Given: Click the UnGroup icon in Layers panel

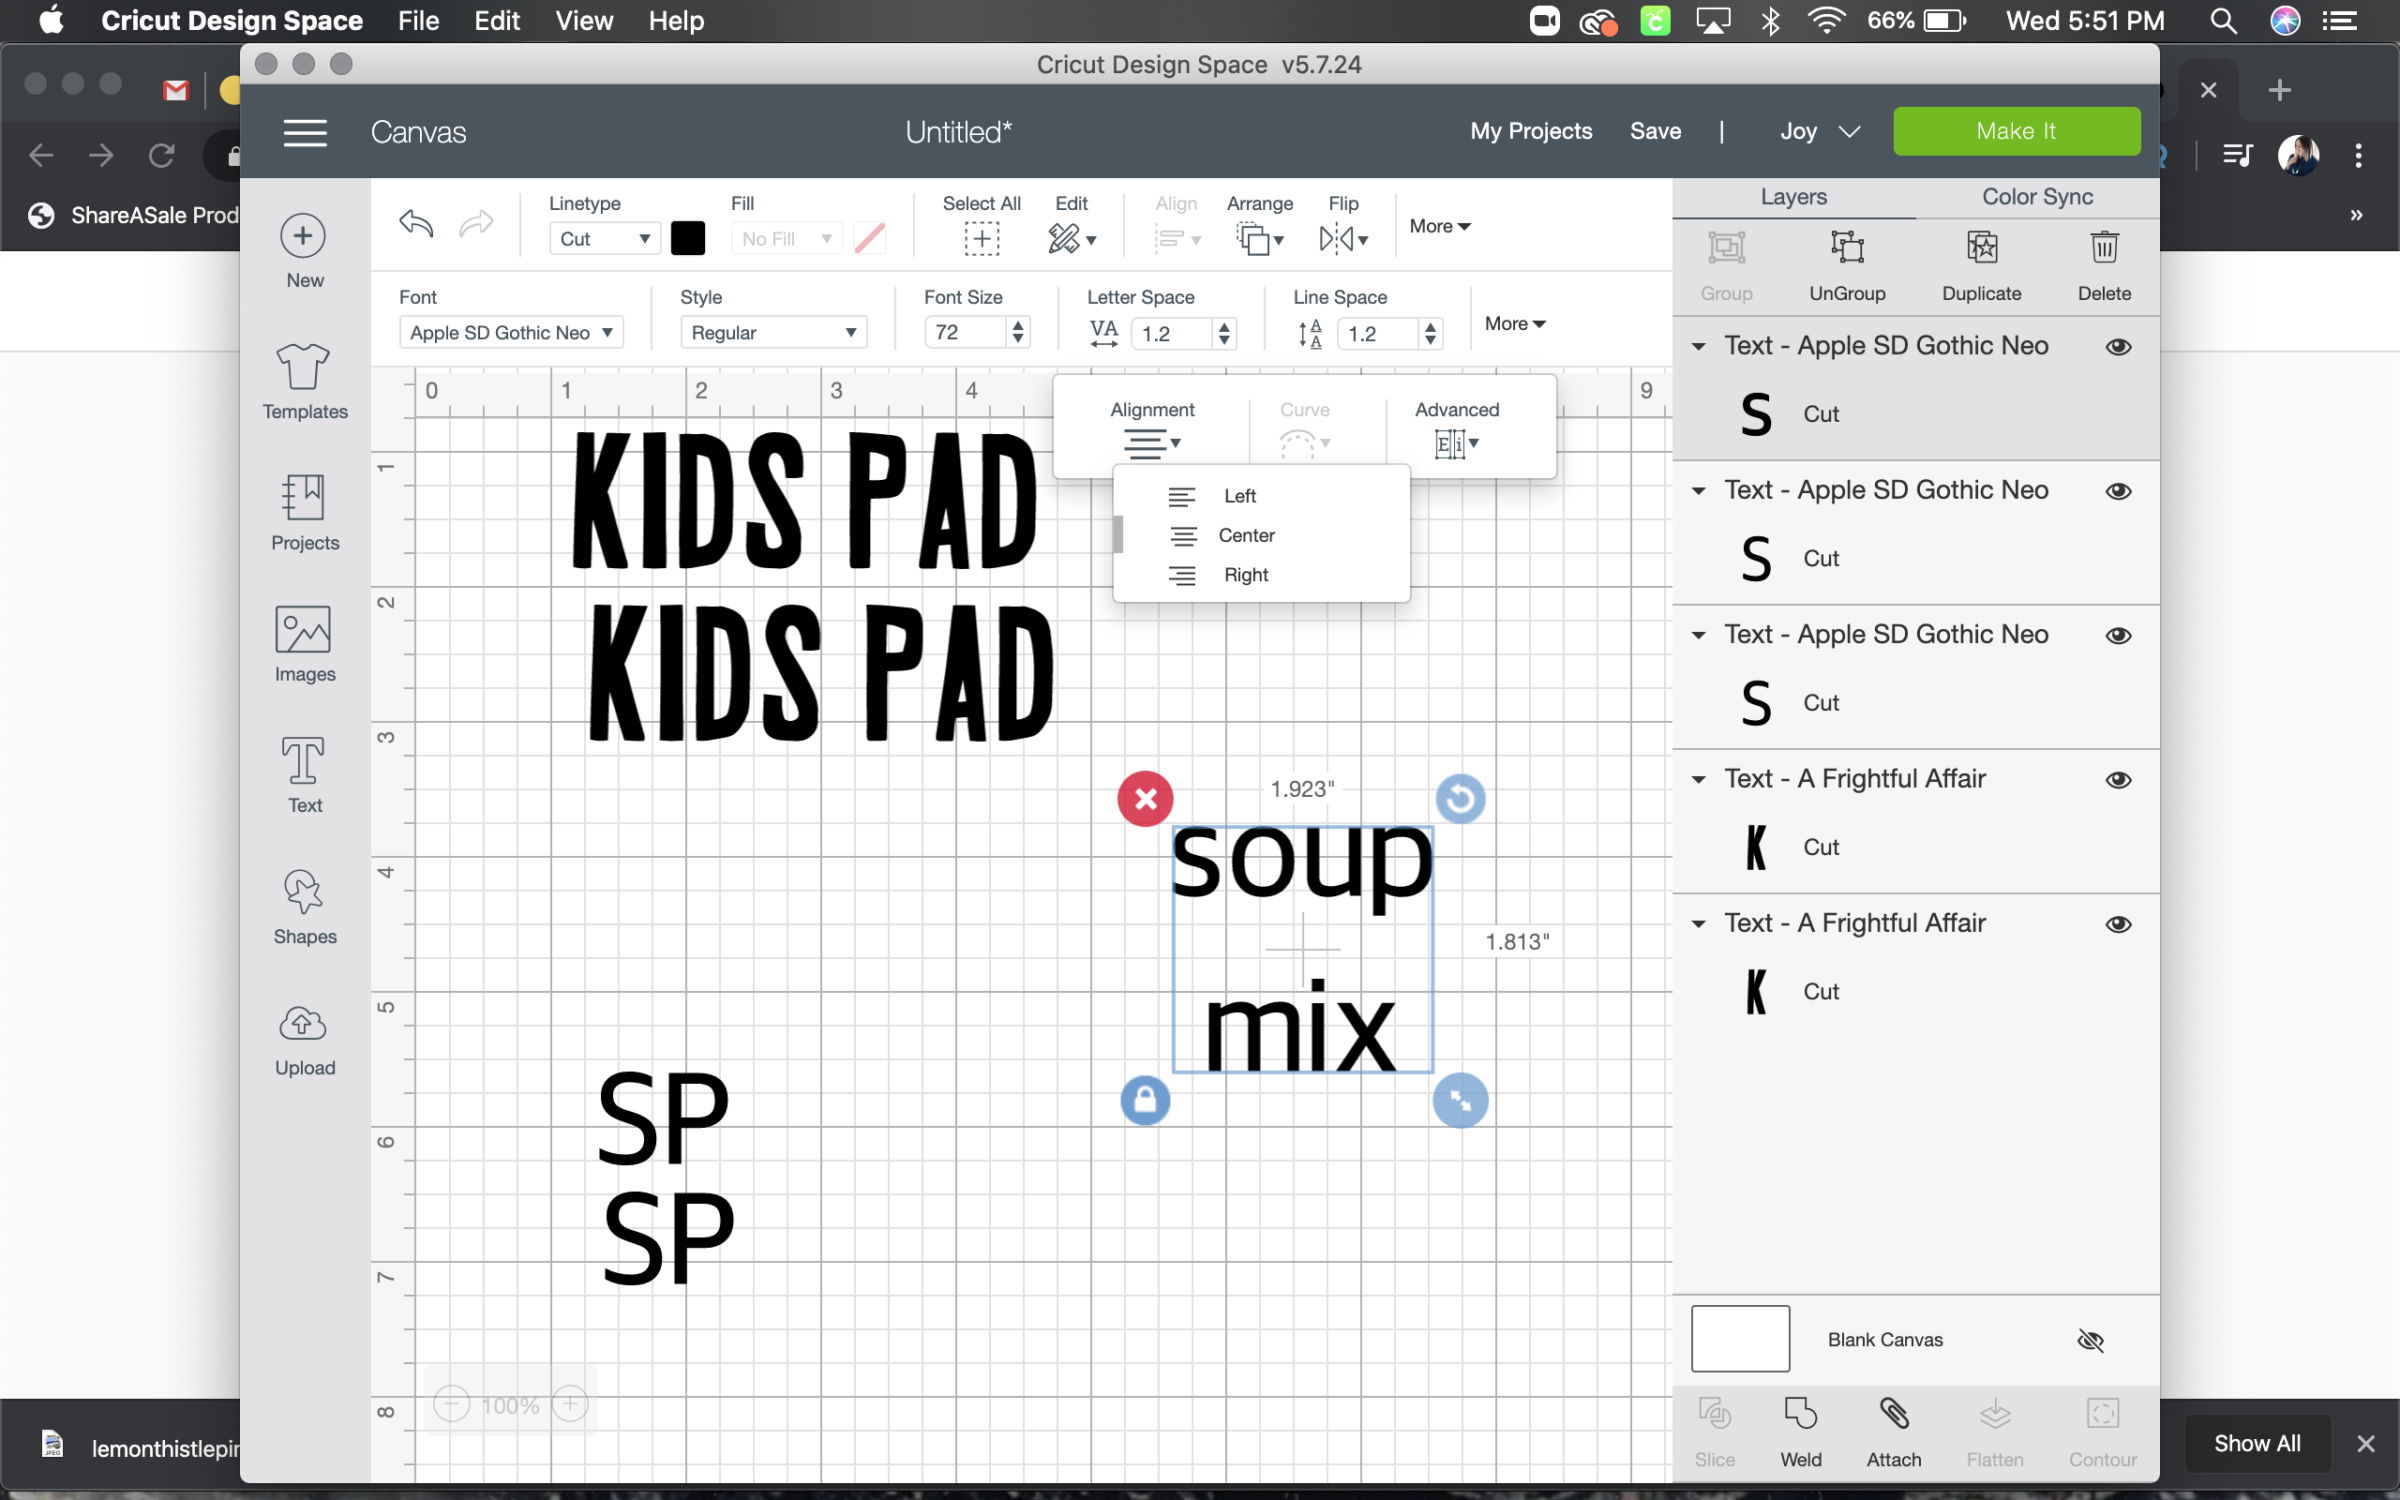Looking at the screenshot, I should 1846,247.
